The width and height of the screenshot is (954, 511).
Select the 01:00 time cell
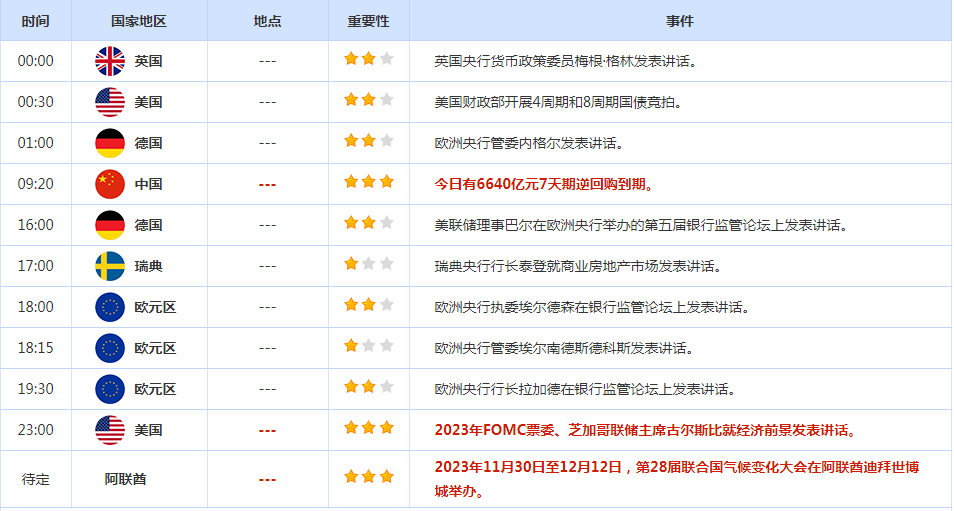[35, 143]
